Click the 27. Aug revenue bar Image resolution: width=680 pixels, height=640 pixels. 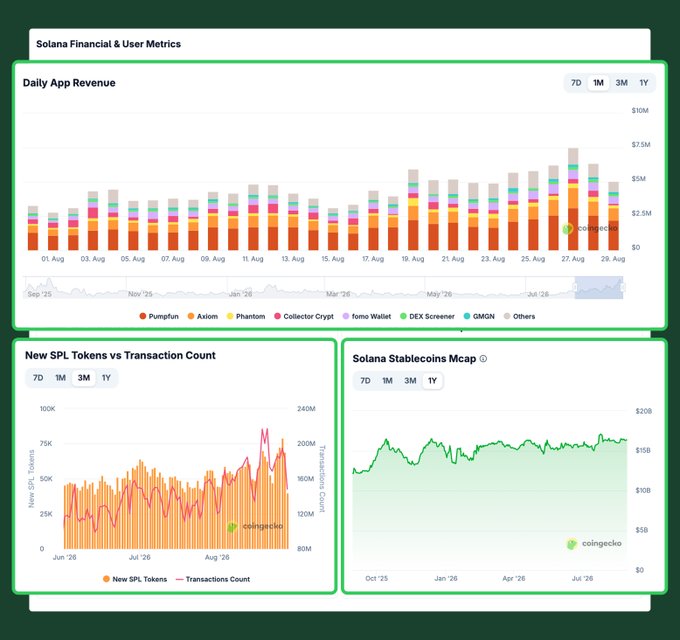pyautogui.click(x=573, y=199)
